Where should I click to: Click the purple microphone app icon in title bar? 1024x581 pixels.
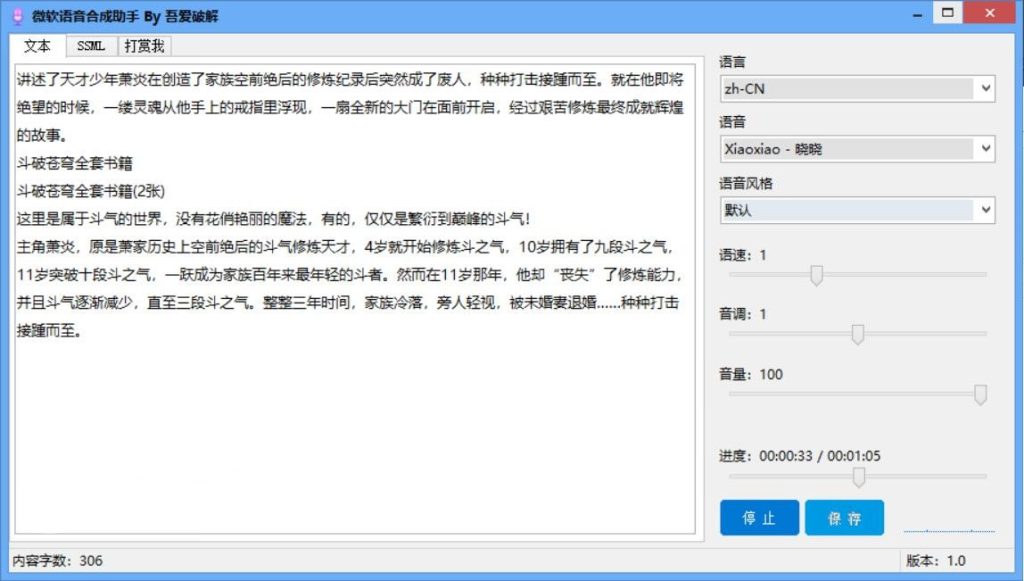click(x=15, y=15)
